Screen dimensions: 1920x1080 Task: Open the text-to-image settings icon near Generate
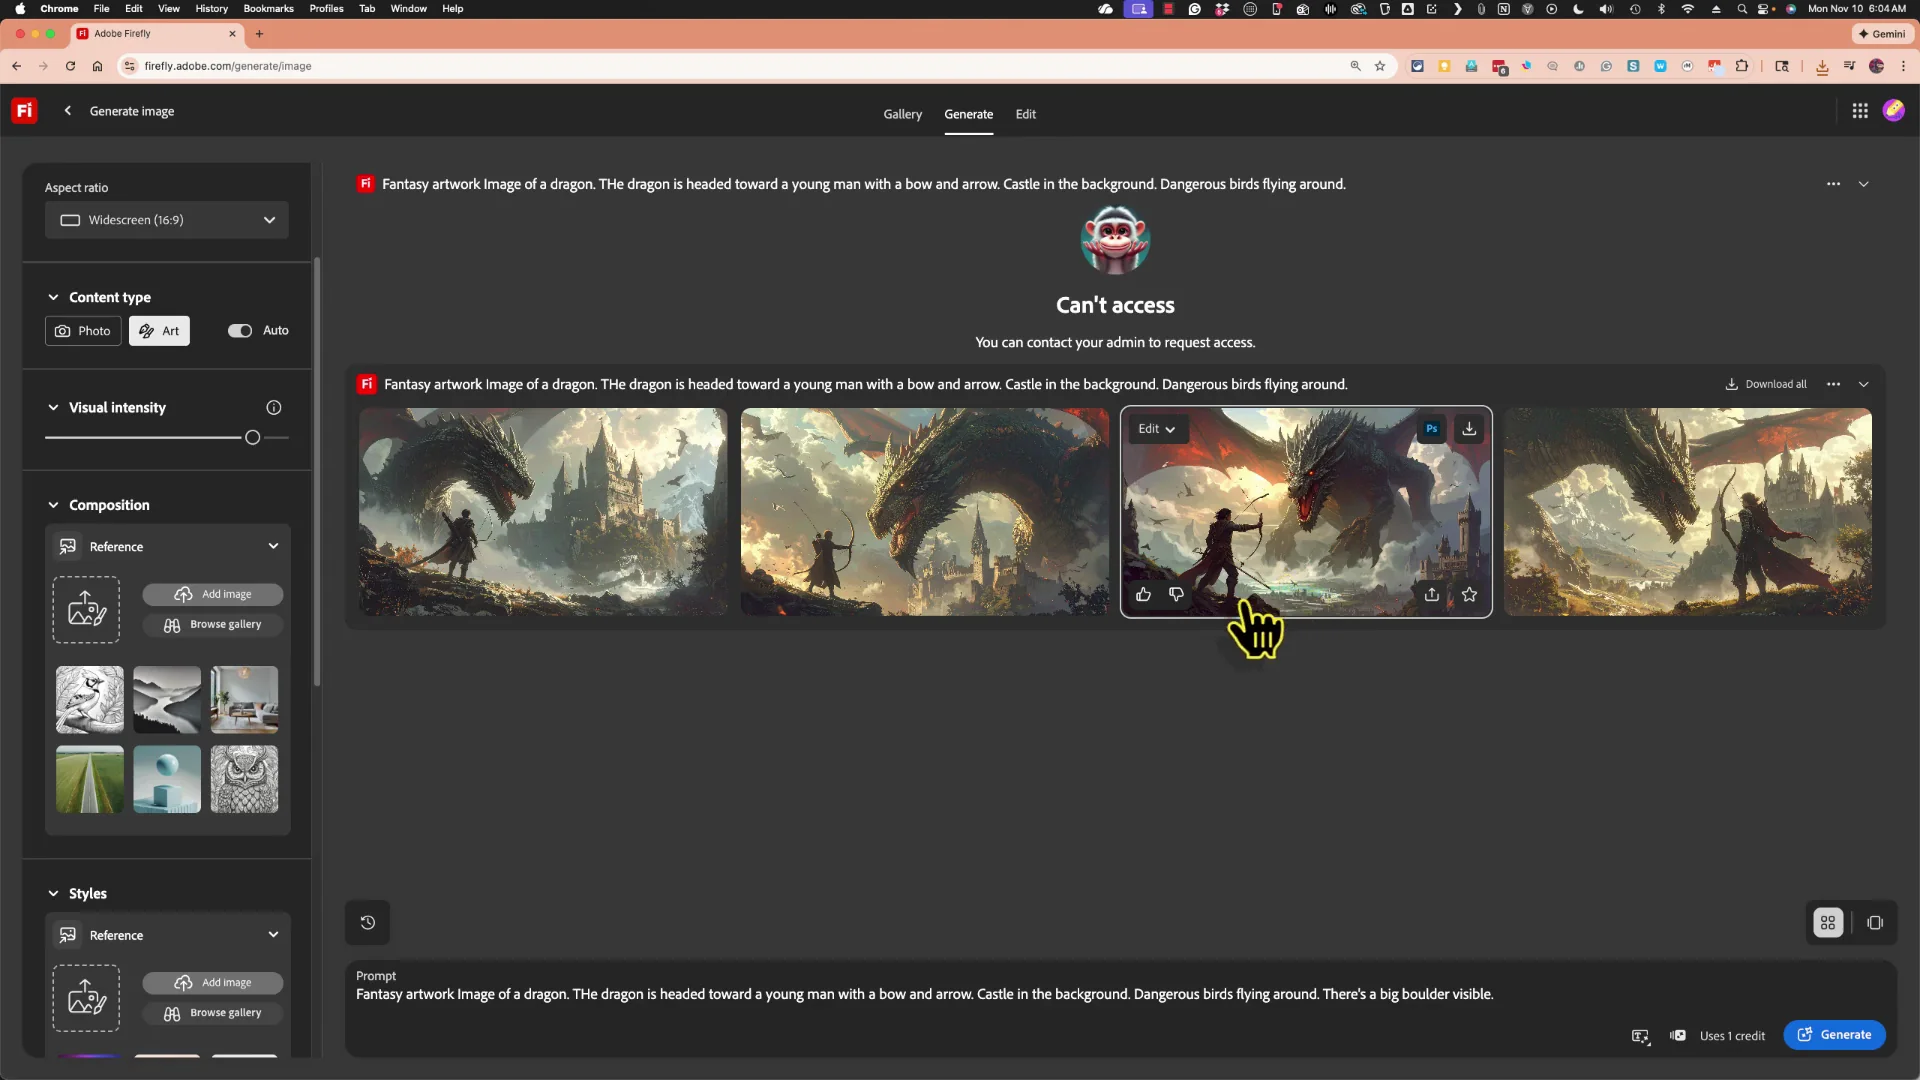(1641, 1036)
